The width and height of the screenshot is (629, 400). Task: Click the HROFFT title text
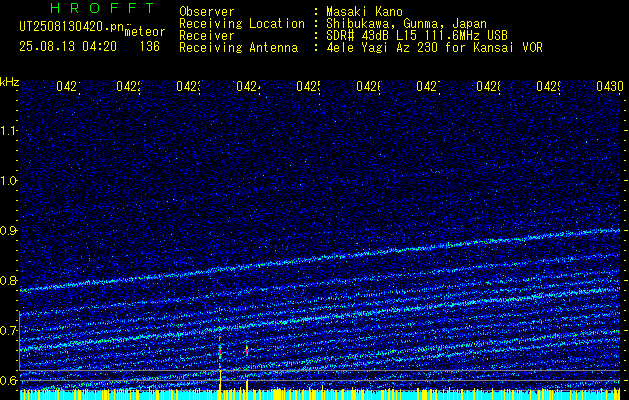pos(103,8)
